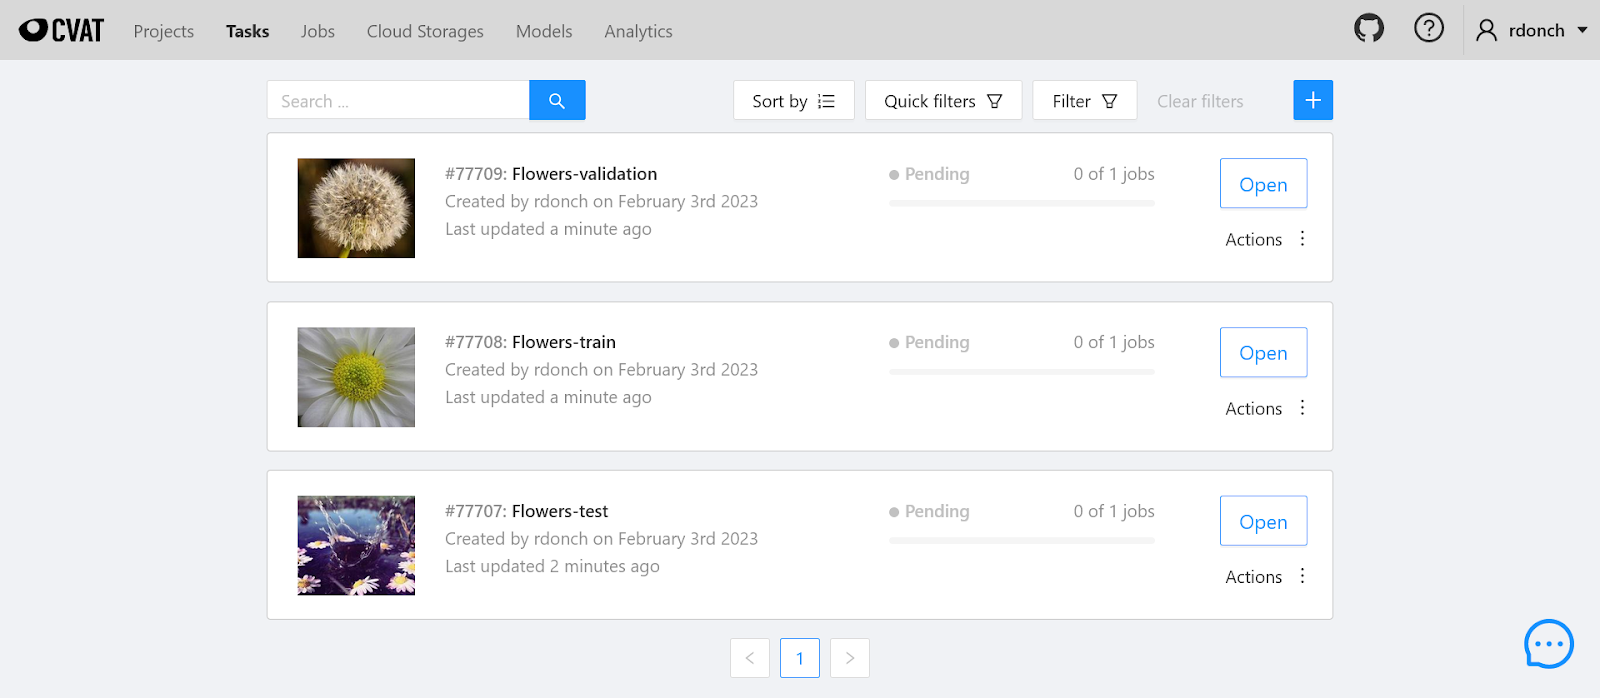Image resolution: width=1600 pixels, height=698 pixels.
Task: Open the chat support bubble
Action: tap(1549, 644)
